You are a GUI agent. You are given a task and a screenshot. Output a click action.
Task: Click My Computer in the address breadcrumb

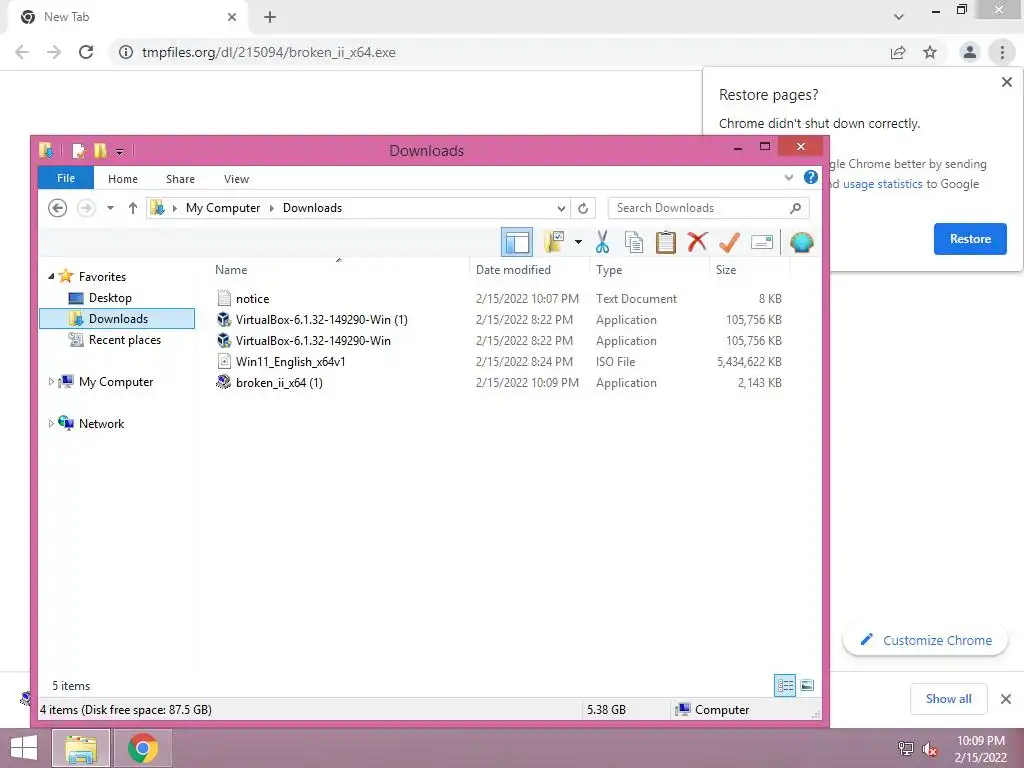(x=223, y=208)
